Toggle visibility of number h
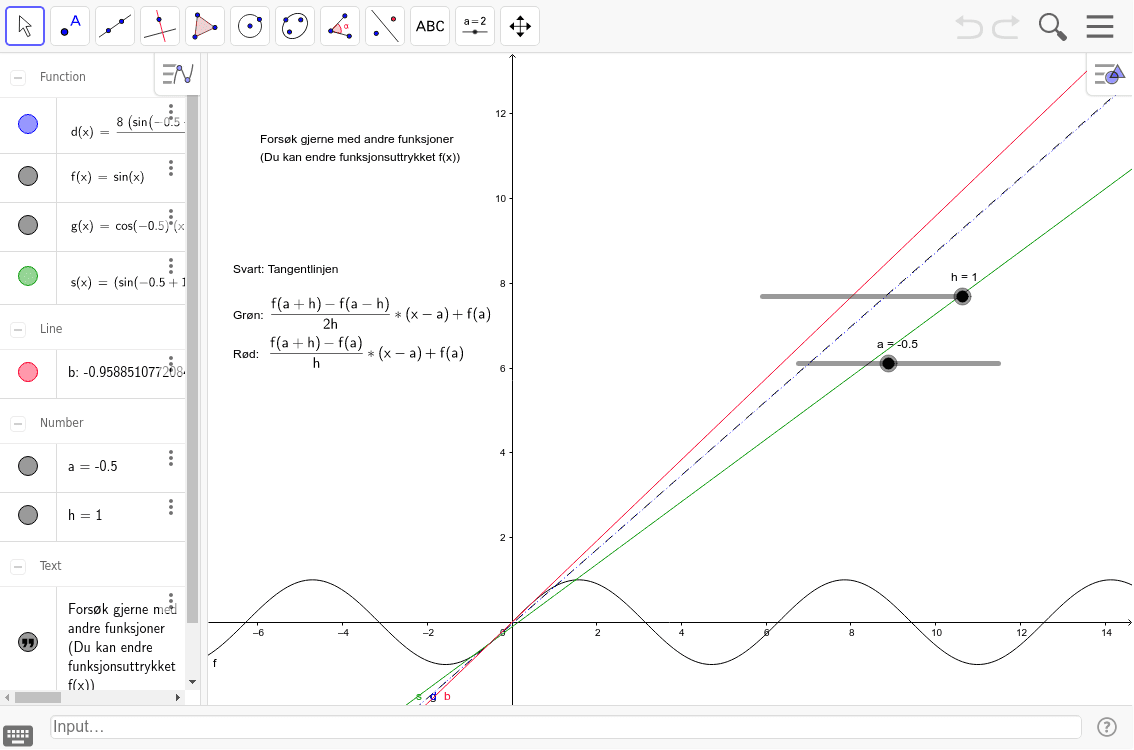The image size is (1134, 750). (27, 515)
